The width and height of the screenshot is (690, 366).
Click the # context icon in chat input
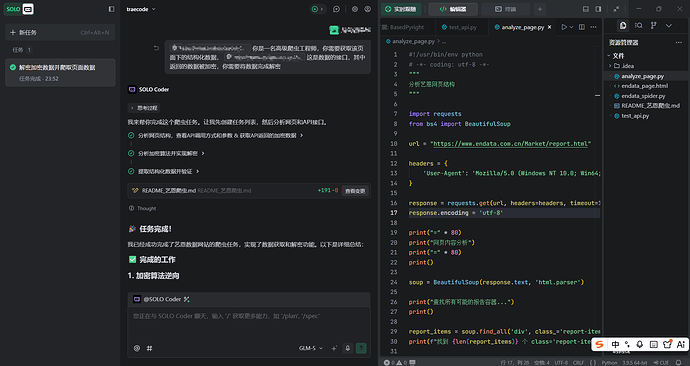(149, 348)
